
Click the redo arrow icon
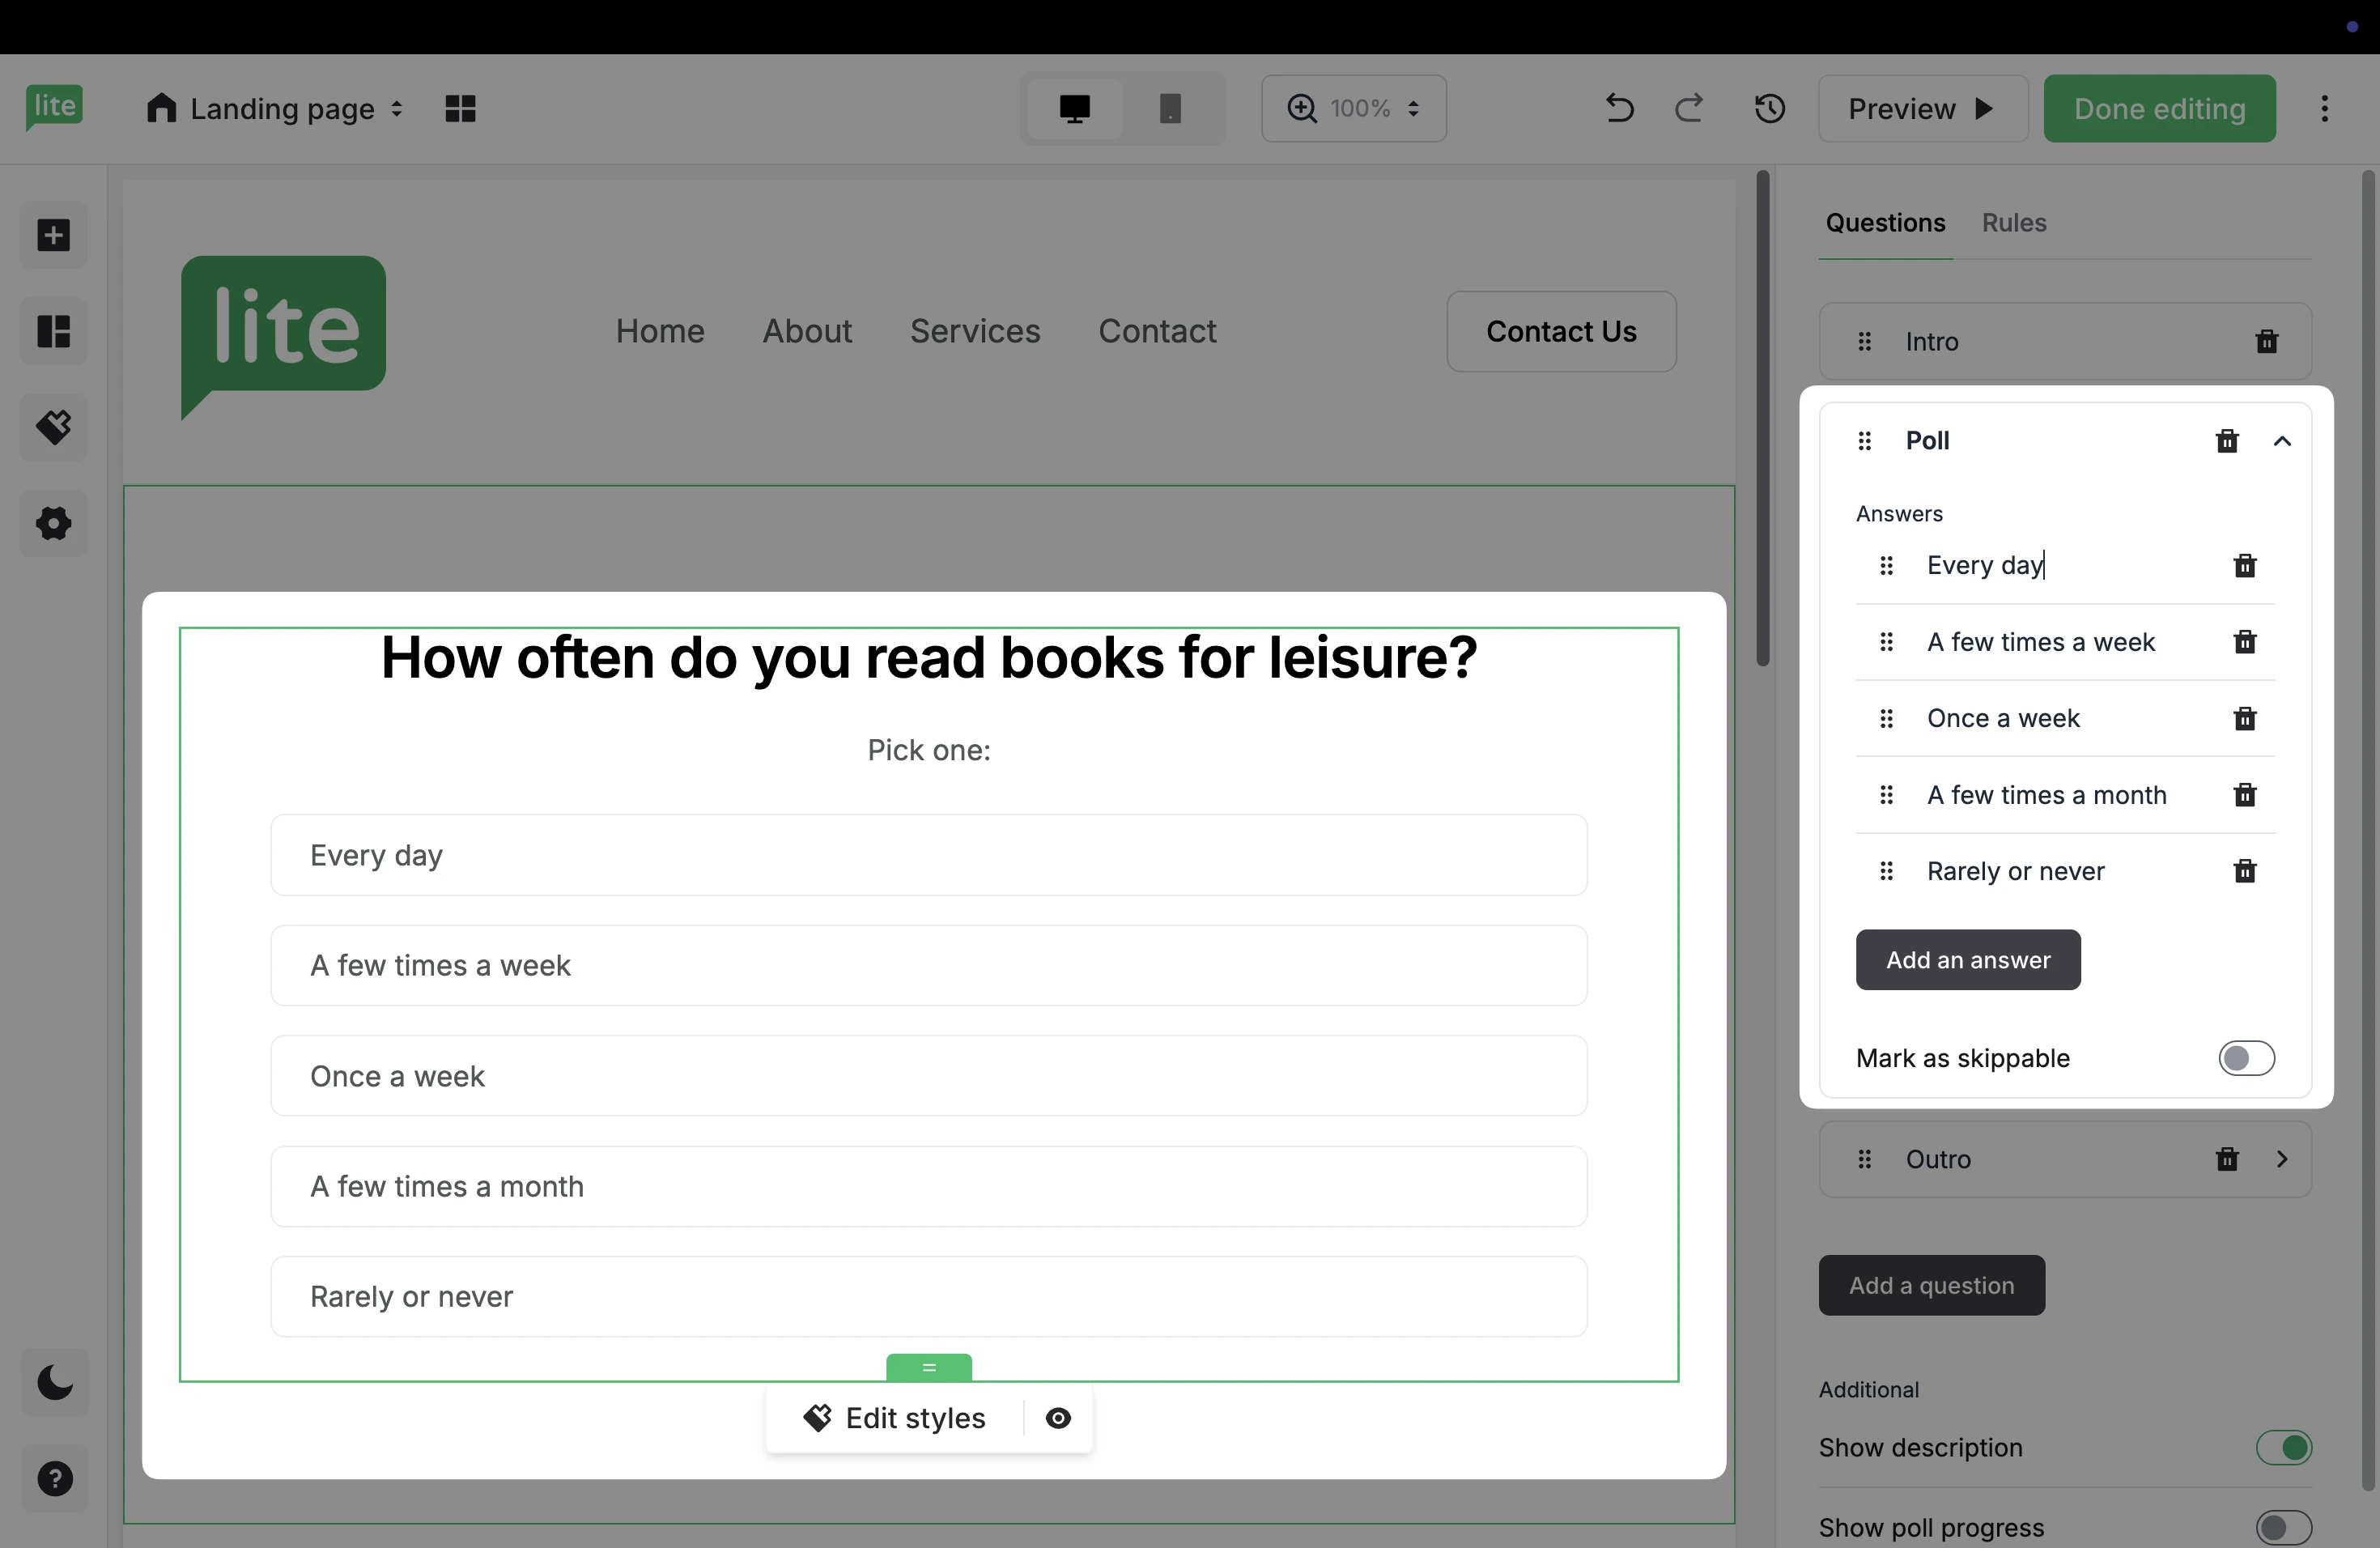pyautogui.click(x=1689, y=108)
